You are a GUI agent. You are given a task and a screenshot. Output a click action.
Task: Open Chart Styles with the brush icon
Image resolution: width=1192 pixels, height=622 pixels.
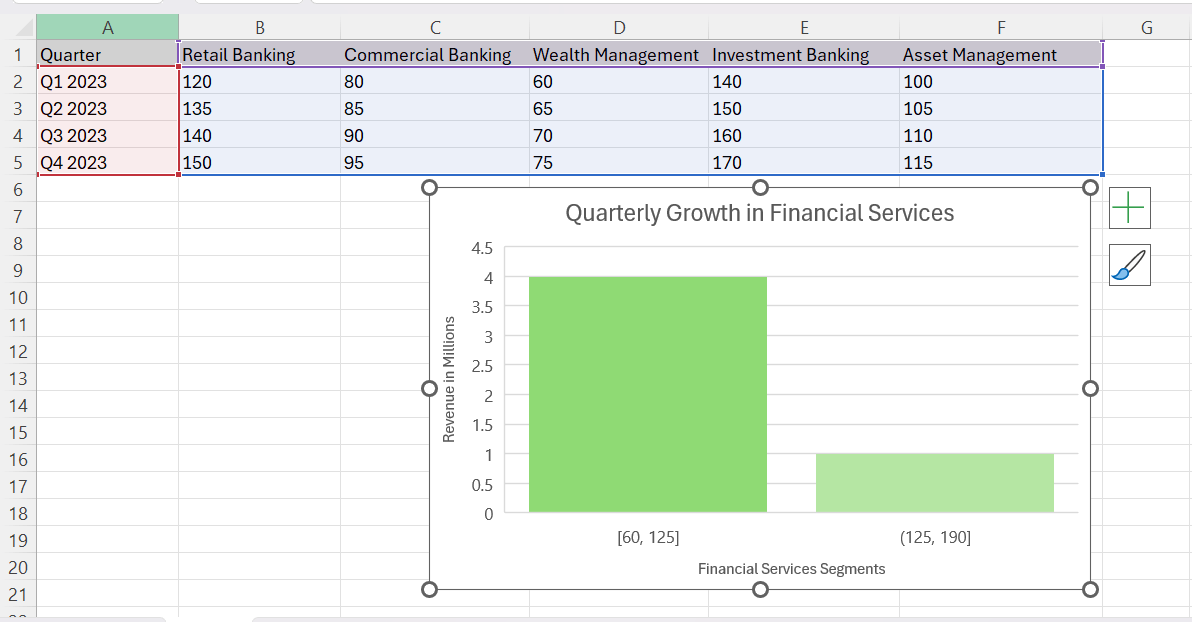(1129, 264)
